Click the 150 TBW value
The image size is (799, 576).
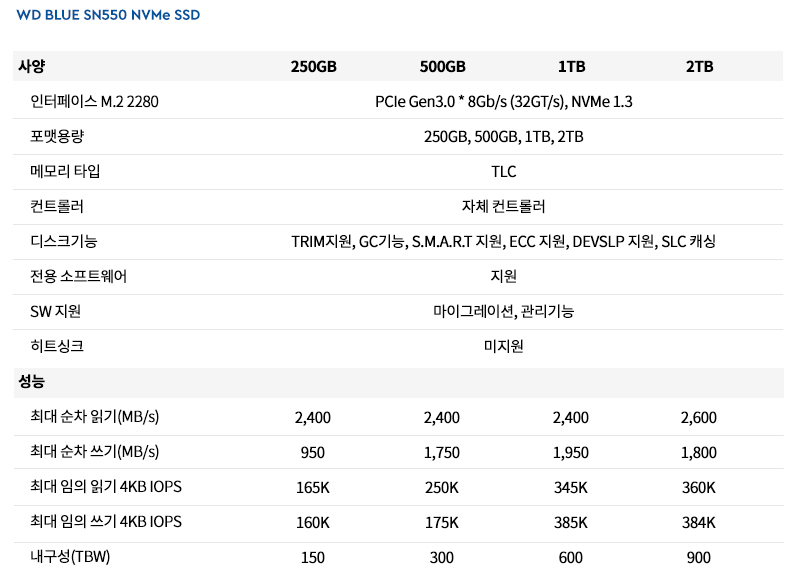[312, 558]
